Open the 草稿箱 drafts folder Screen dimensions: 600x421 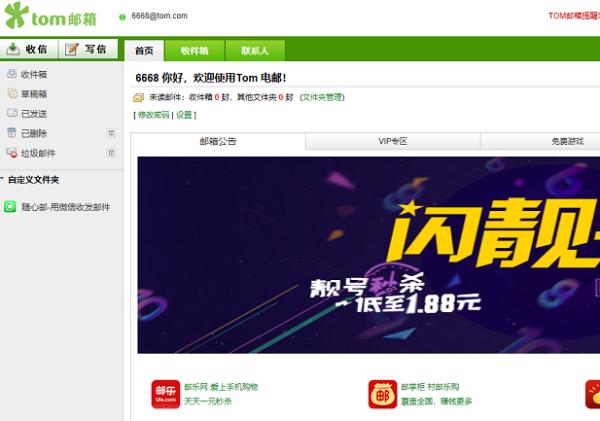[x=34, y=94]
